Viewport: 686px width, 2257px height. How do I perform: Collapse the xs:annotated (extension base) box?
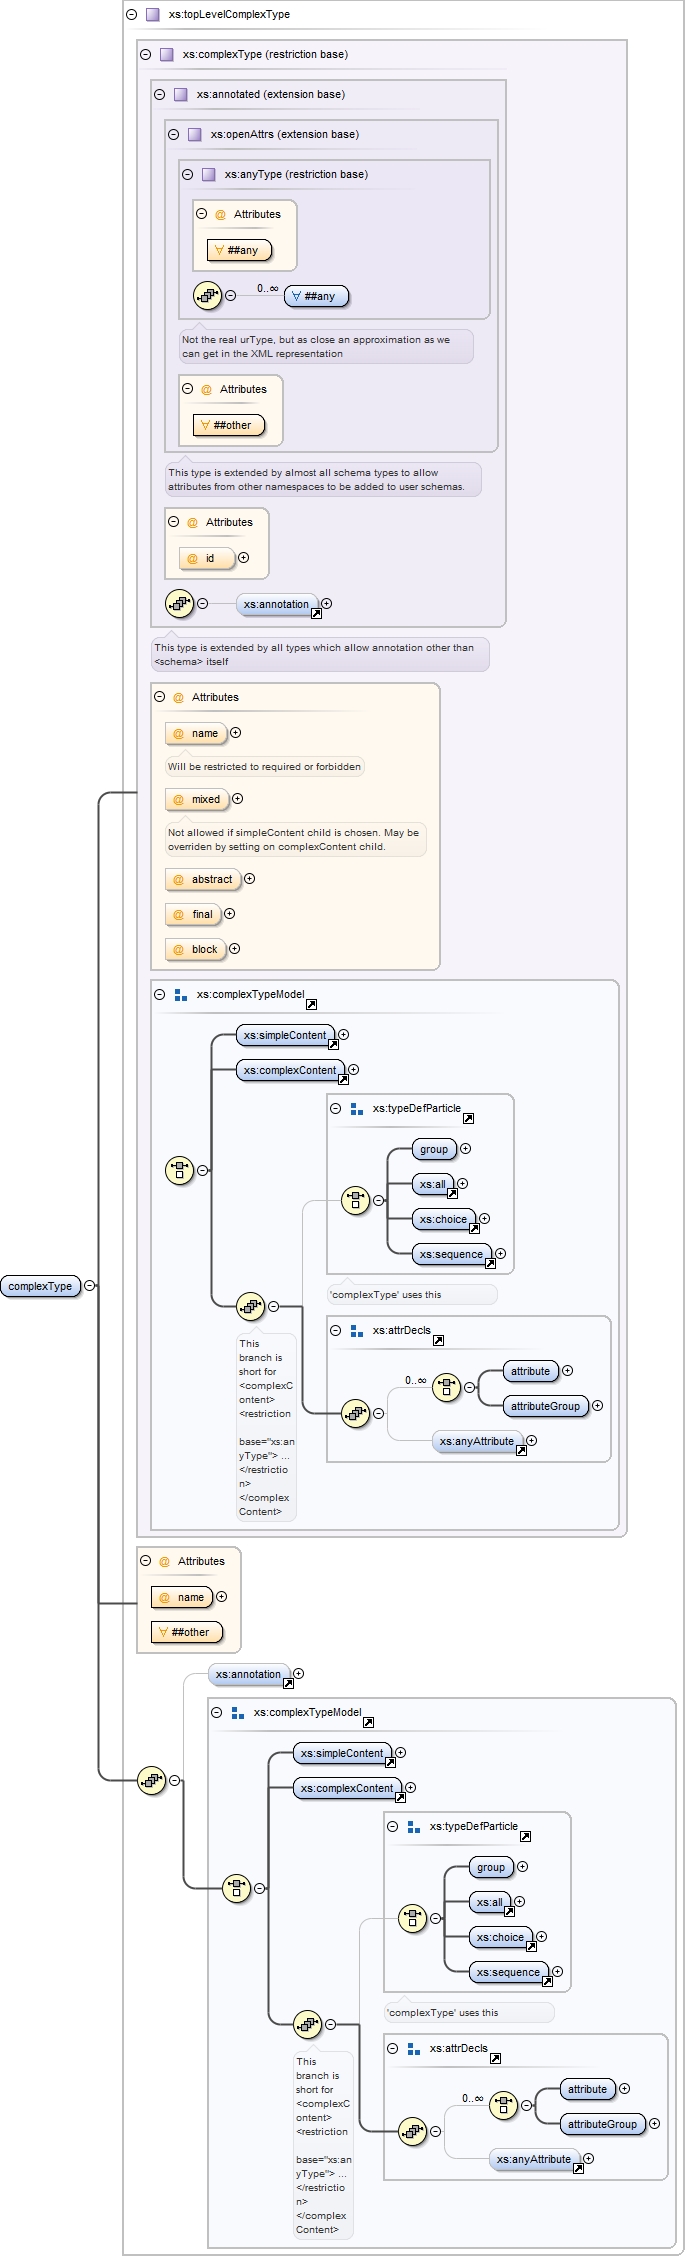(160, 95)
